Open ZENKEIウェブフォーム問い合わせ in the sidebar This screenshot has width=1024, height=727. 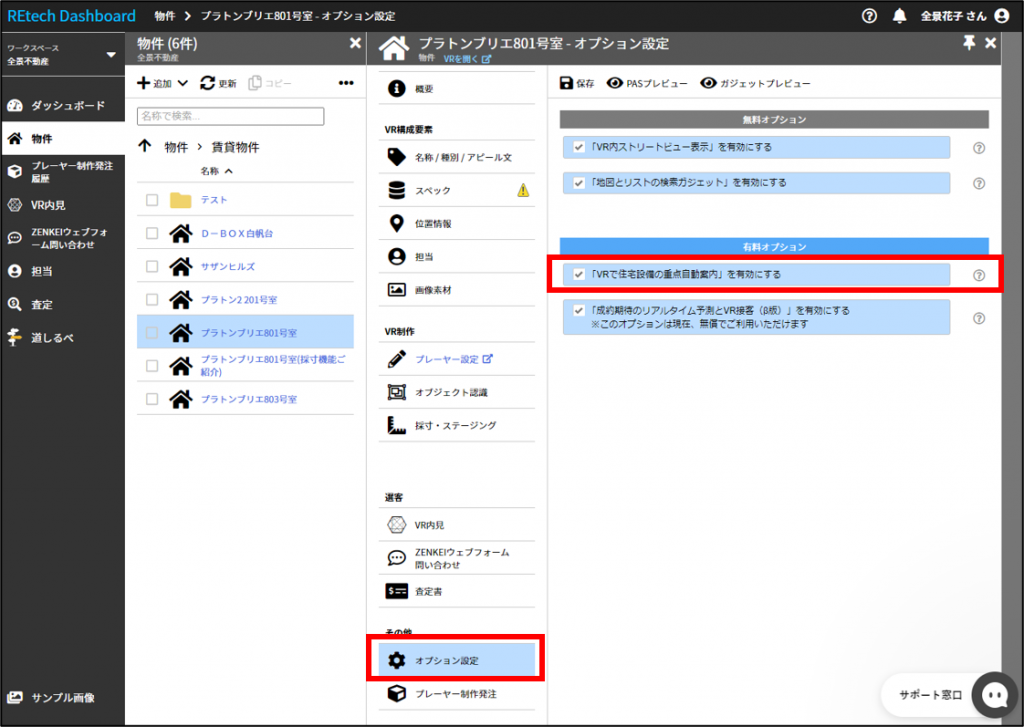63,238
